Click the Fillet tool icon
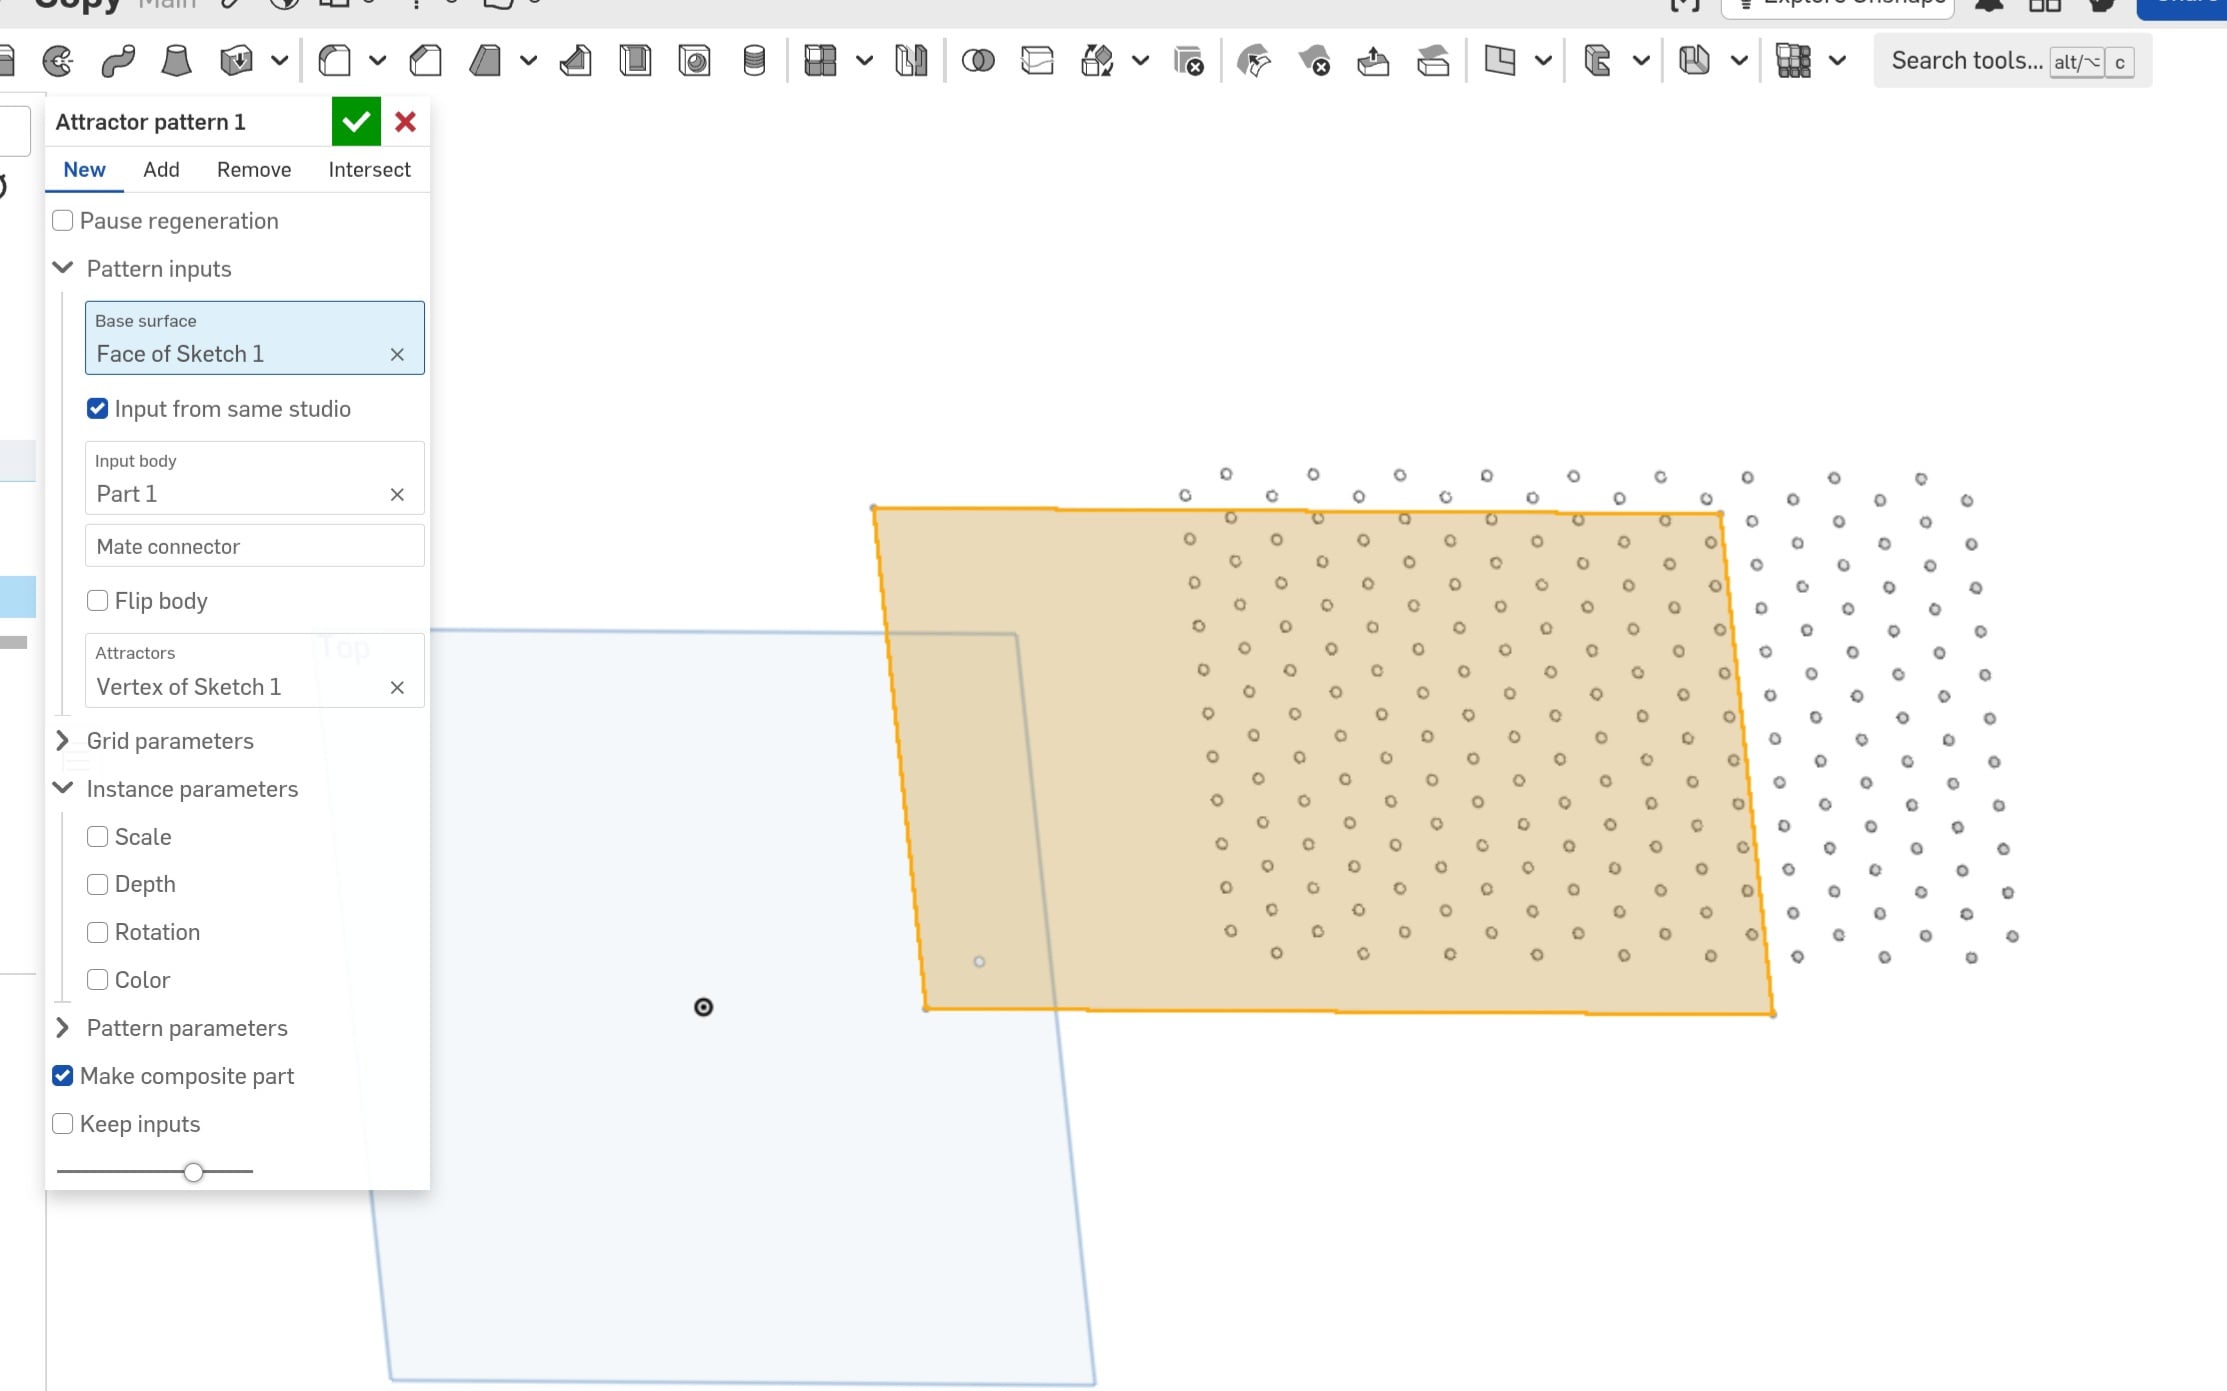Screen dimensions: 2227x1391 coord(335,61)
